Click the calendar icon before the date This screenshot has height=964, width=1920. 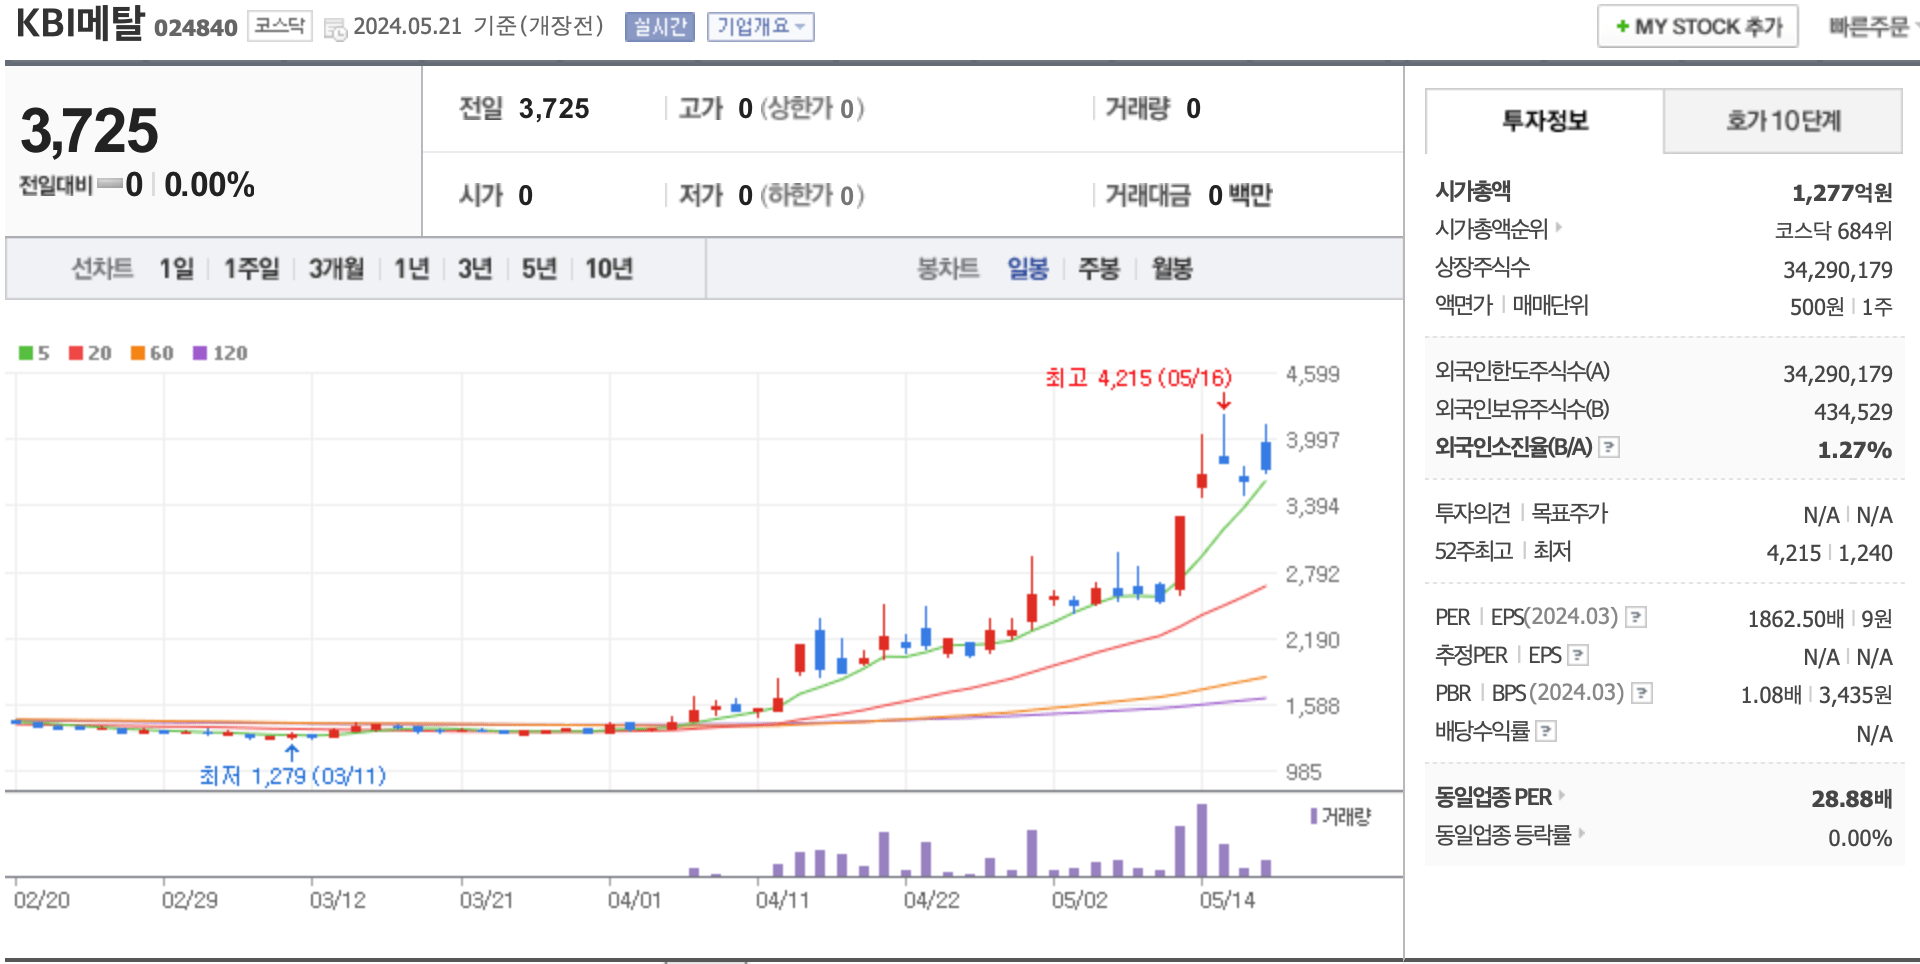(x=336, y=29)
